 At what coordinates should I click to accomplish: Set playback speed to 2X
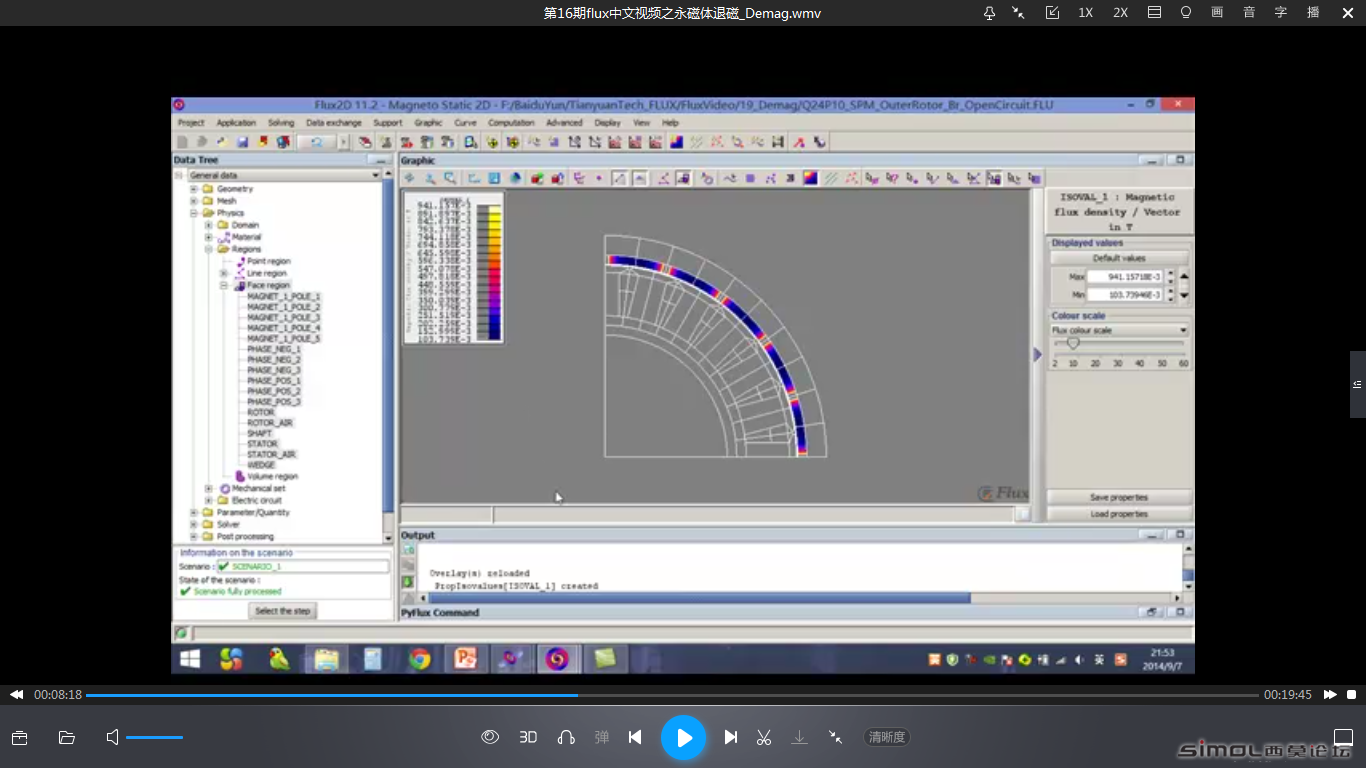[x=1120, y=13]
